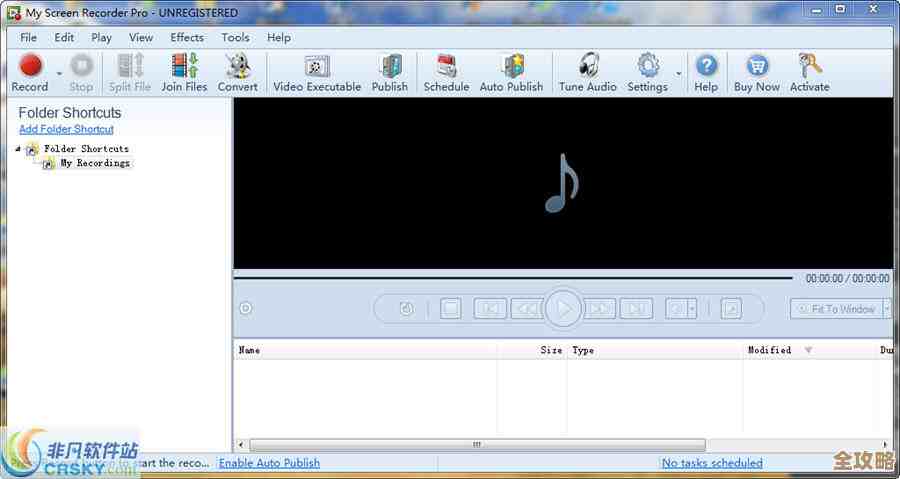Start recording with the Record button
The width and height of the screenshot is (900, 479).
pos(30,67)
